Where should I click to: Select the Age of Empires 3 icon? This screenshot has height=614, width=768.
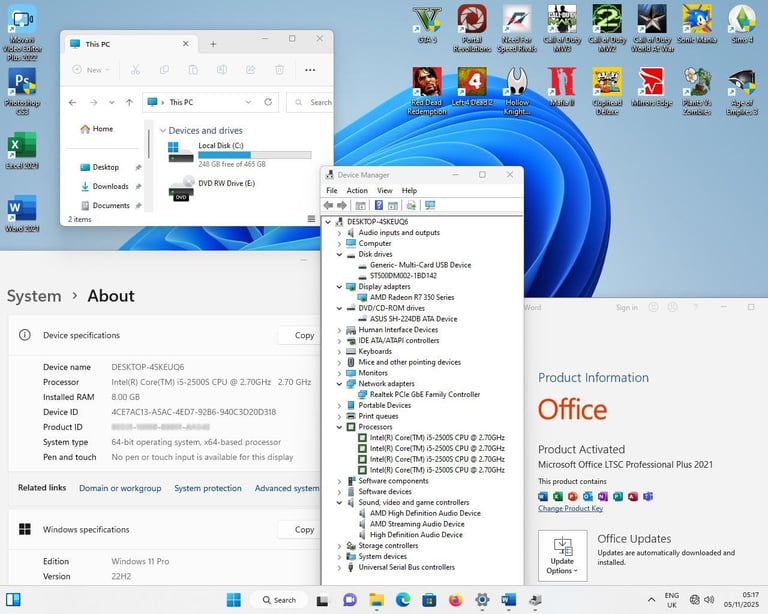coord(742,92)
